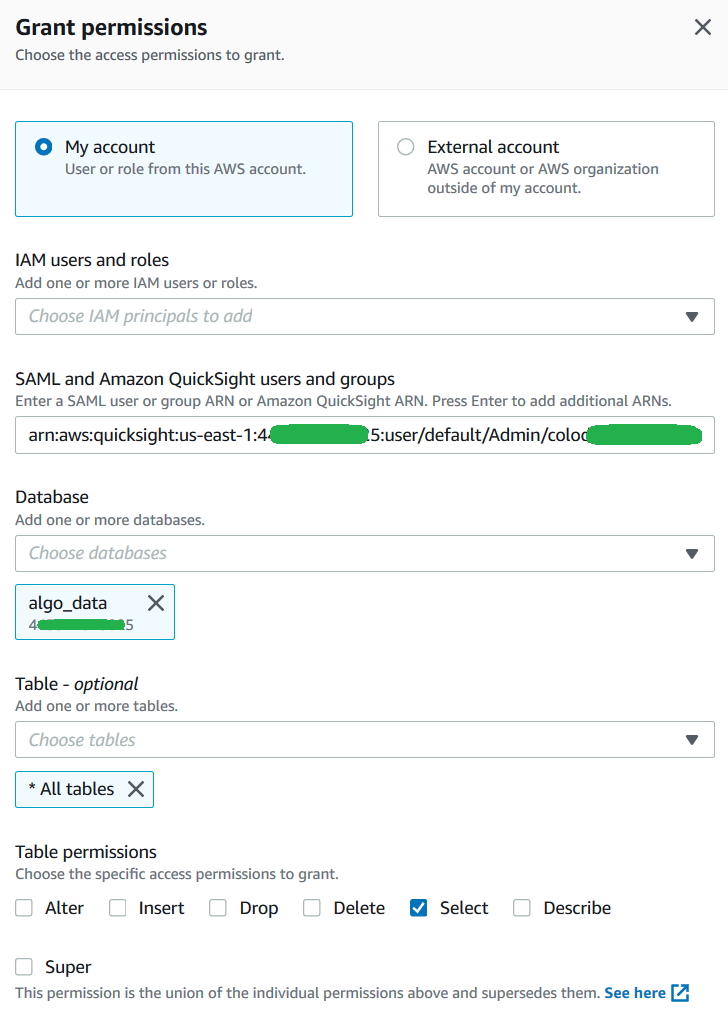Enable the Delete table permission

click(x=312, y=908)
